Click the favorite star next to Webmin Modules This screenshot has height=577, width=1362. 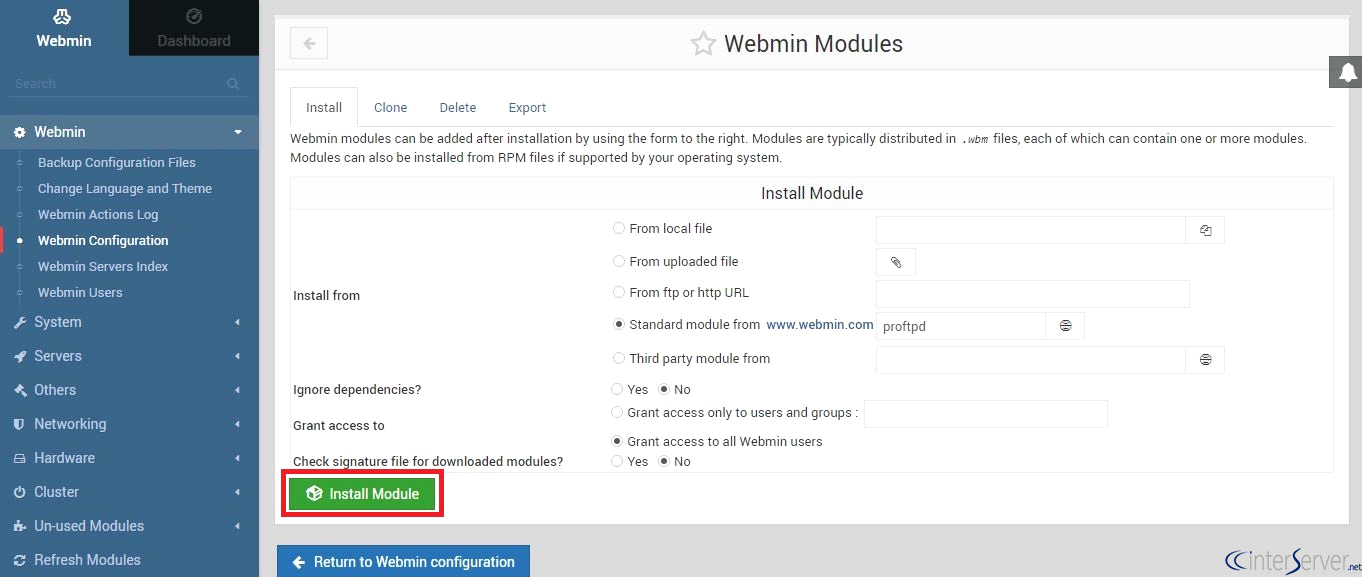703,44
